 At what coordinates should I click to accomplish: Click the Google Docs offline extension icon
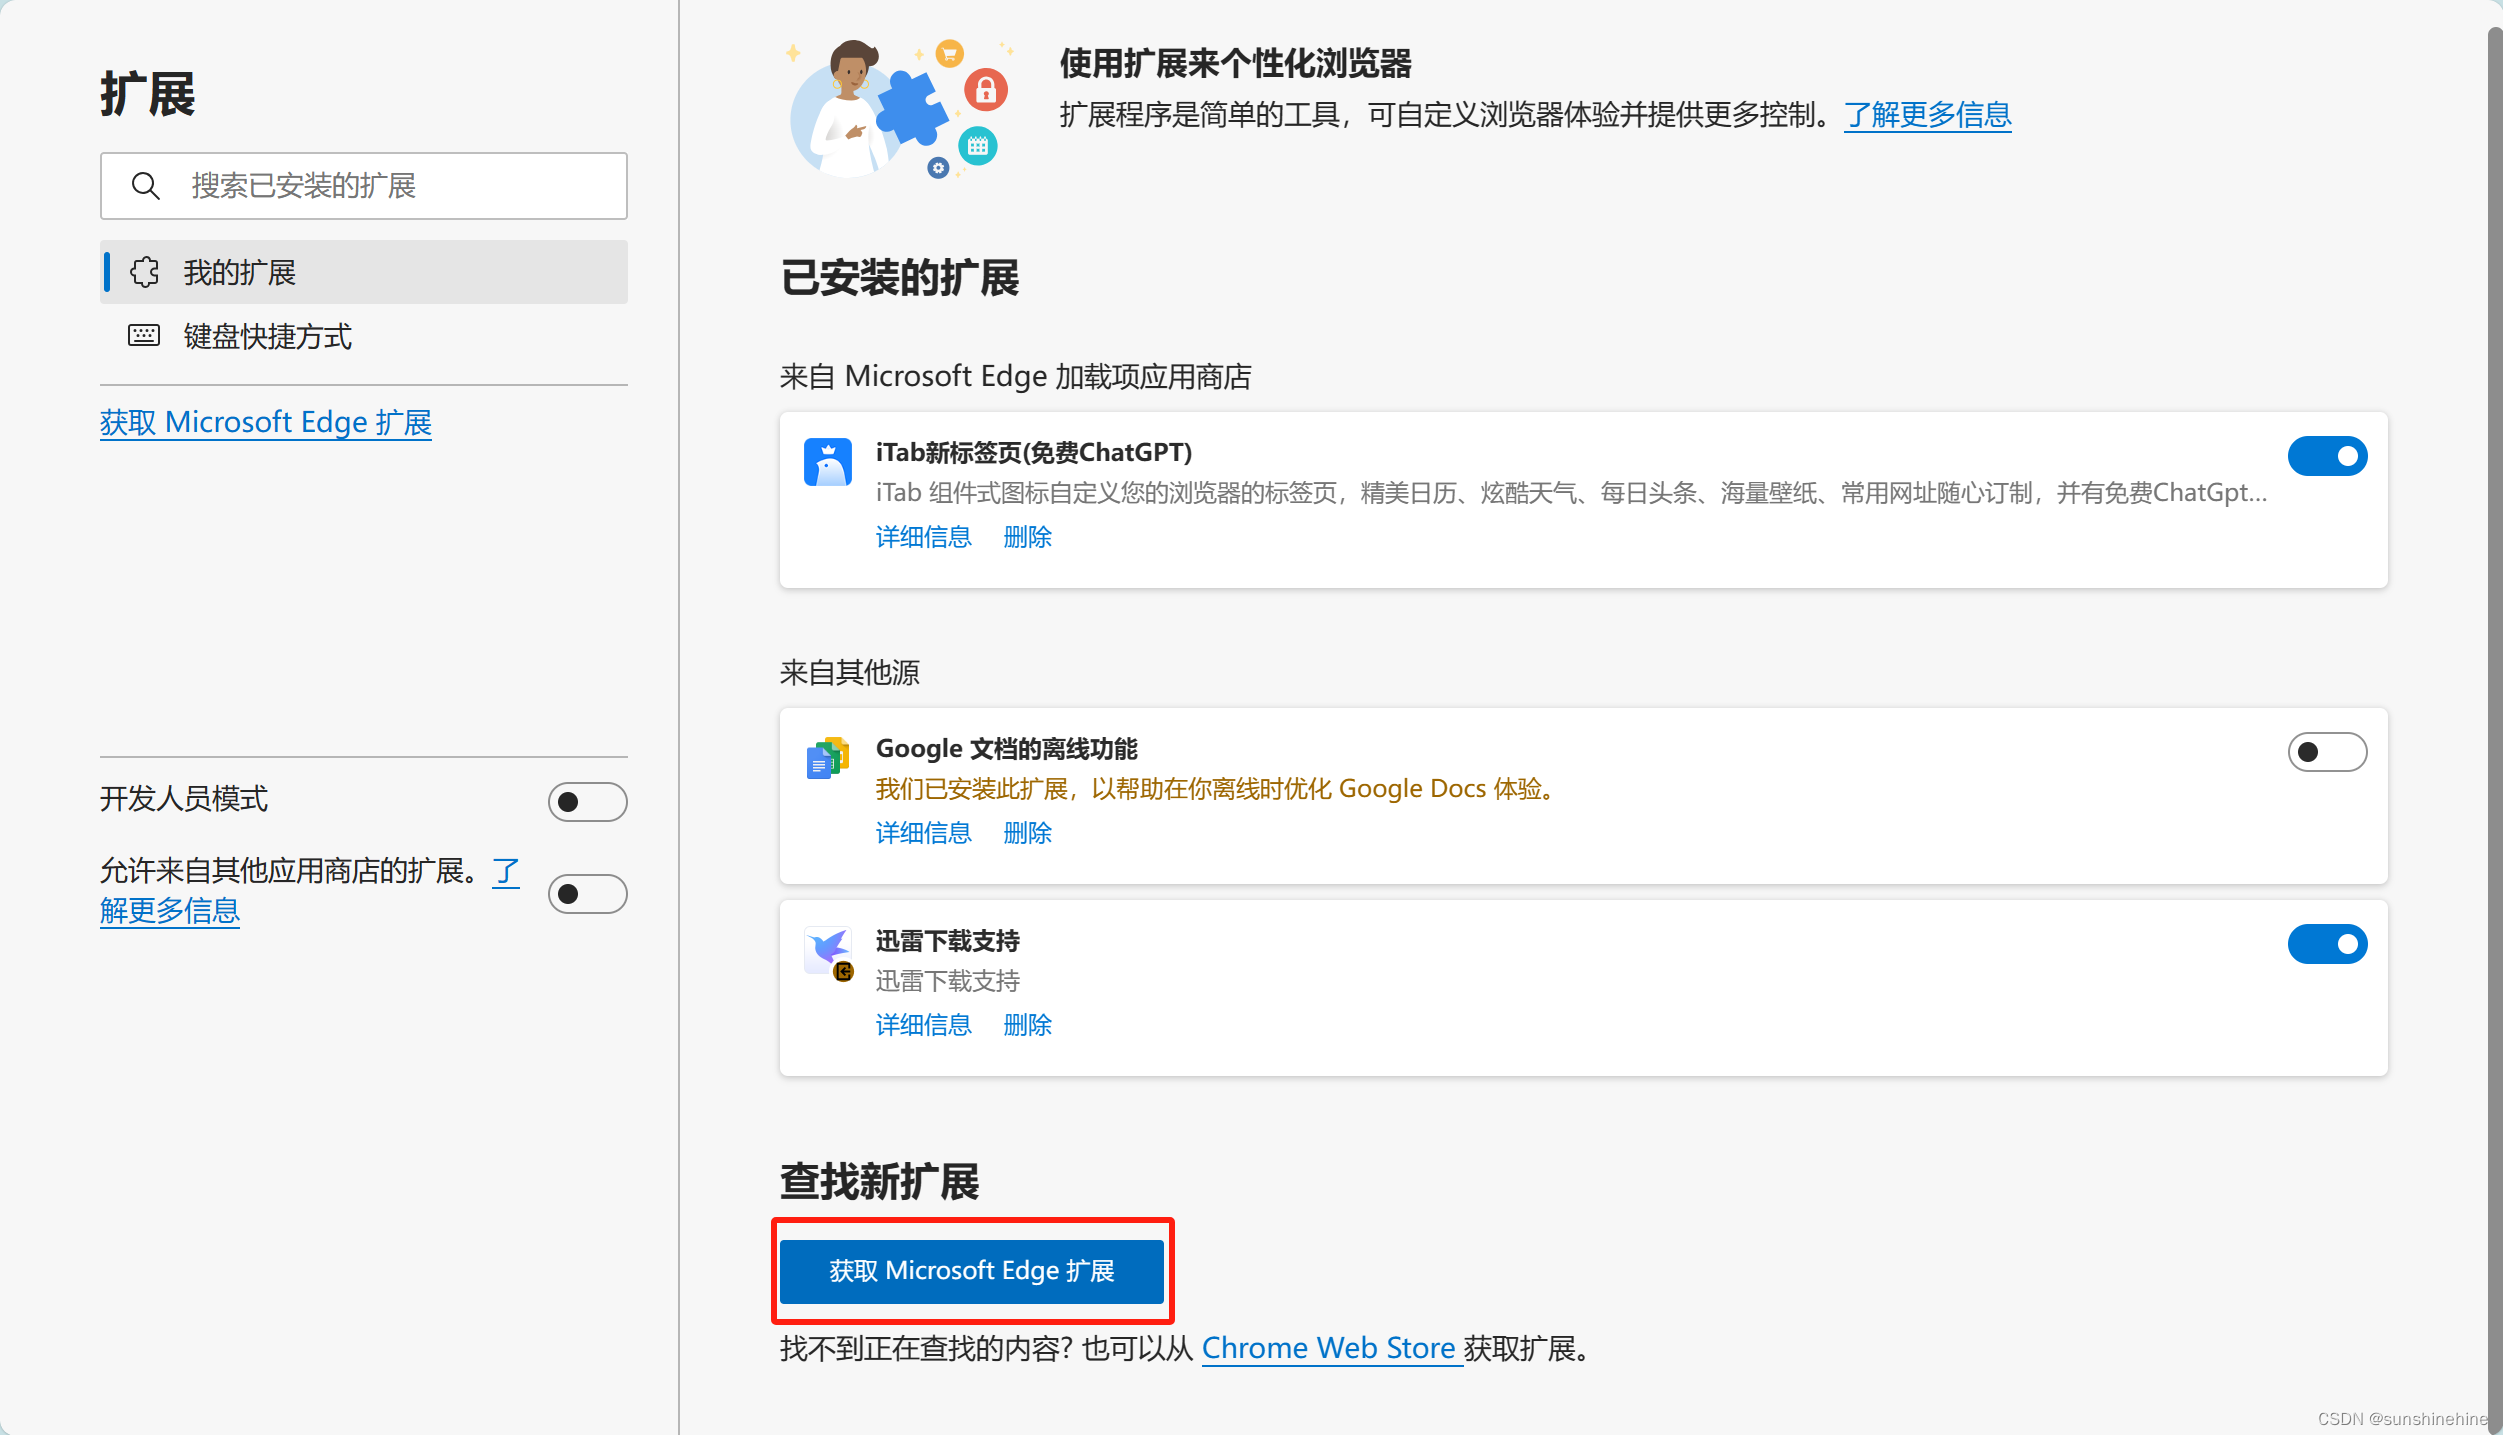coord(827,759)
